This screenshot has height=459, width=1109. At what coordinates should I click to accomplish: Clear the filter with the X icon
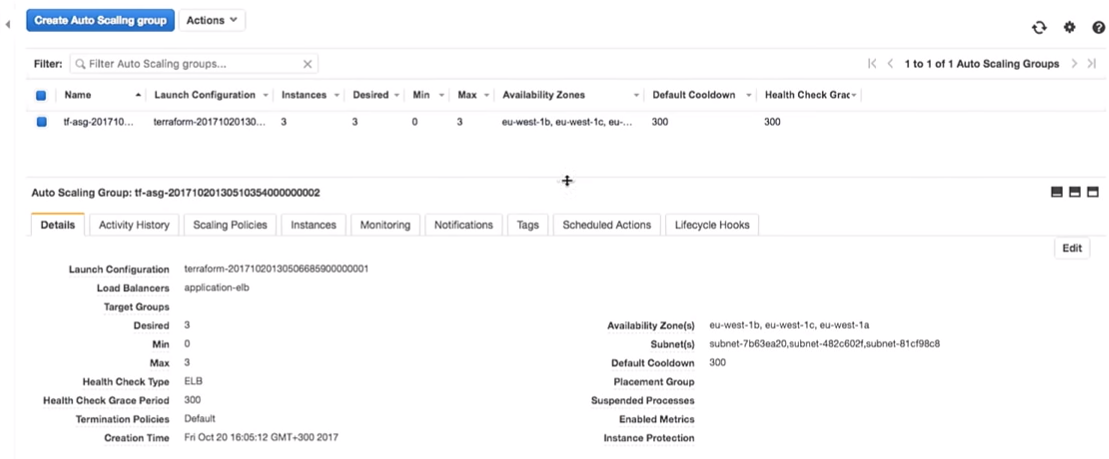coord(307,64)
